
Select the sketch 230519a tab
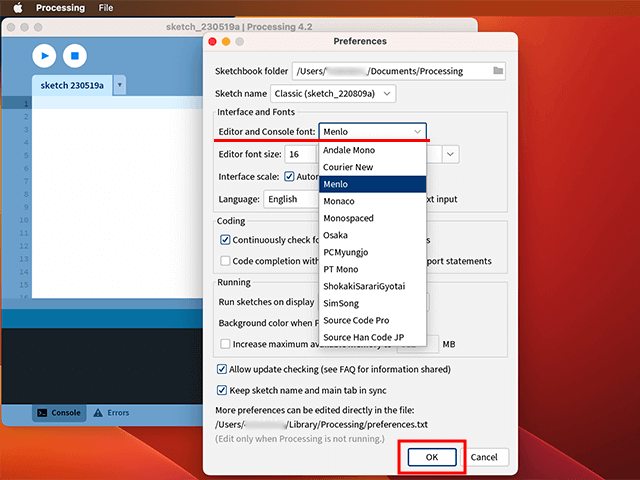[72, 85]
